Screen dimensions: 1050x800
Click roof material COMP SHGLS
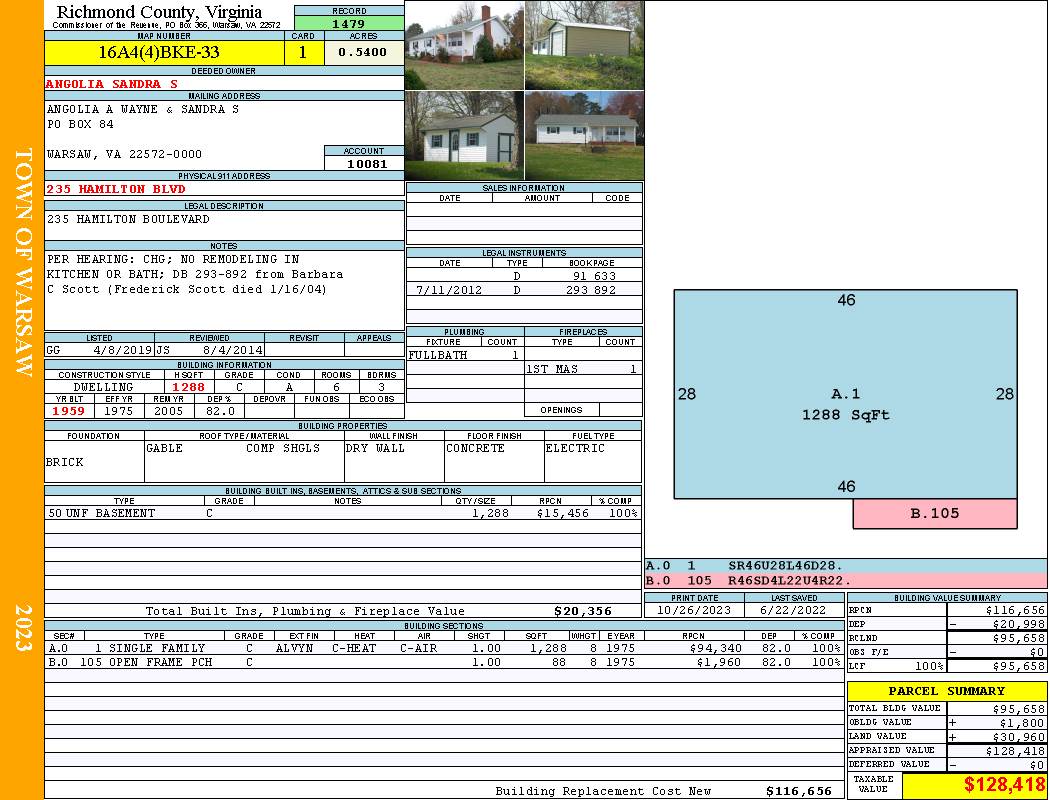[283, 448]
